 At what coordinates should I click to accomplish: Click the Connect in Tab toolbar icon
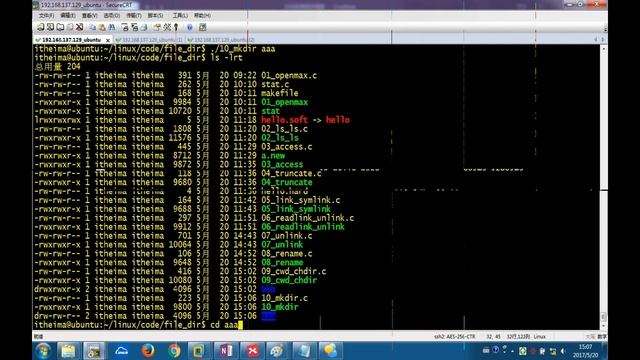[60, 27]
